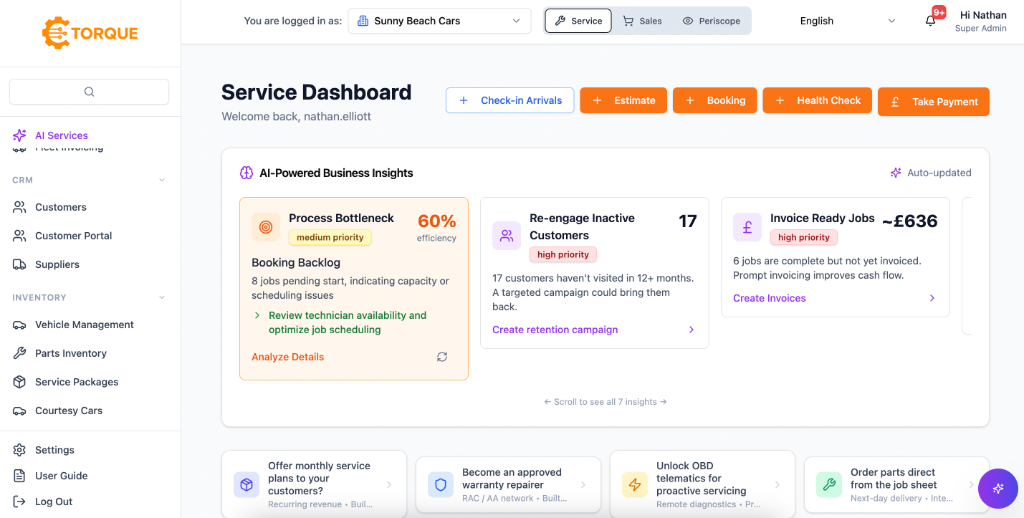Viewport: 1024px width, 518px height.
Task: Open OBD telematics suggestion card
Action: click(x=702, y=485)
